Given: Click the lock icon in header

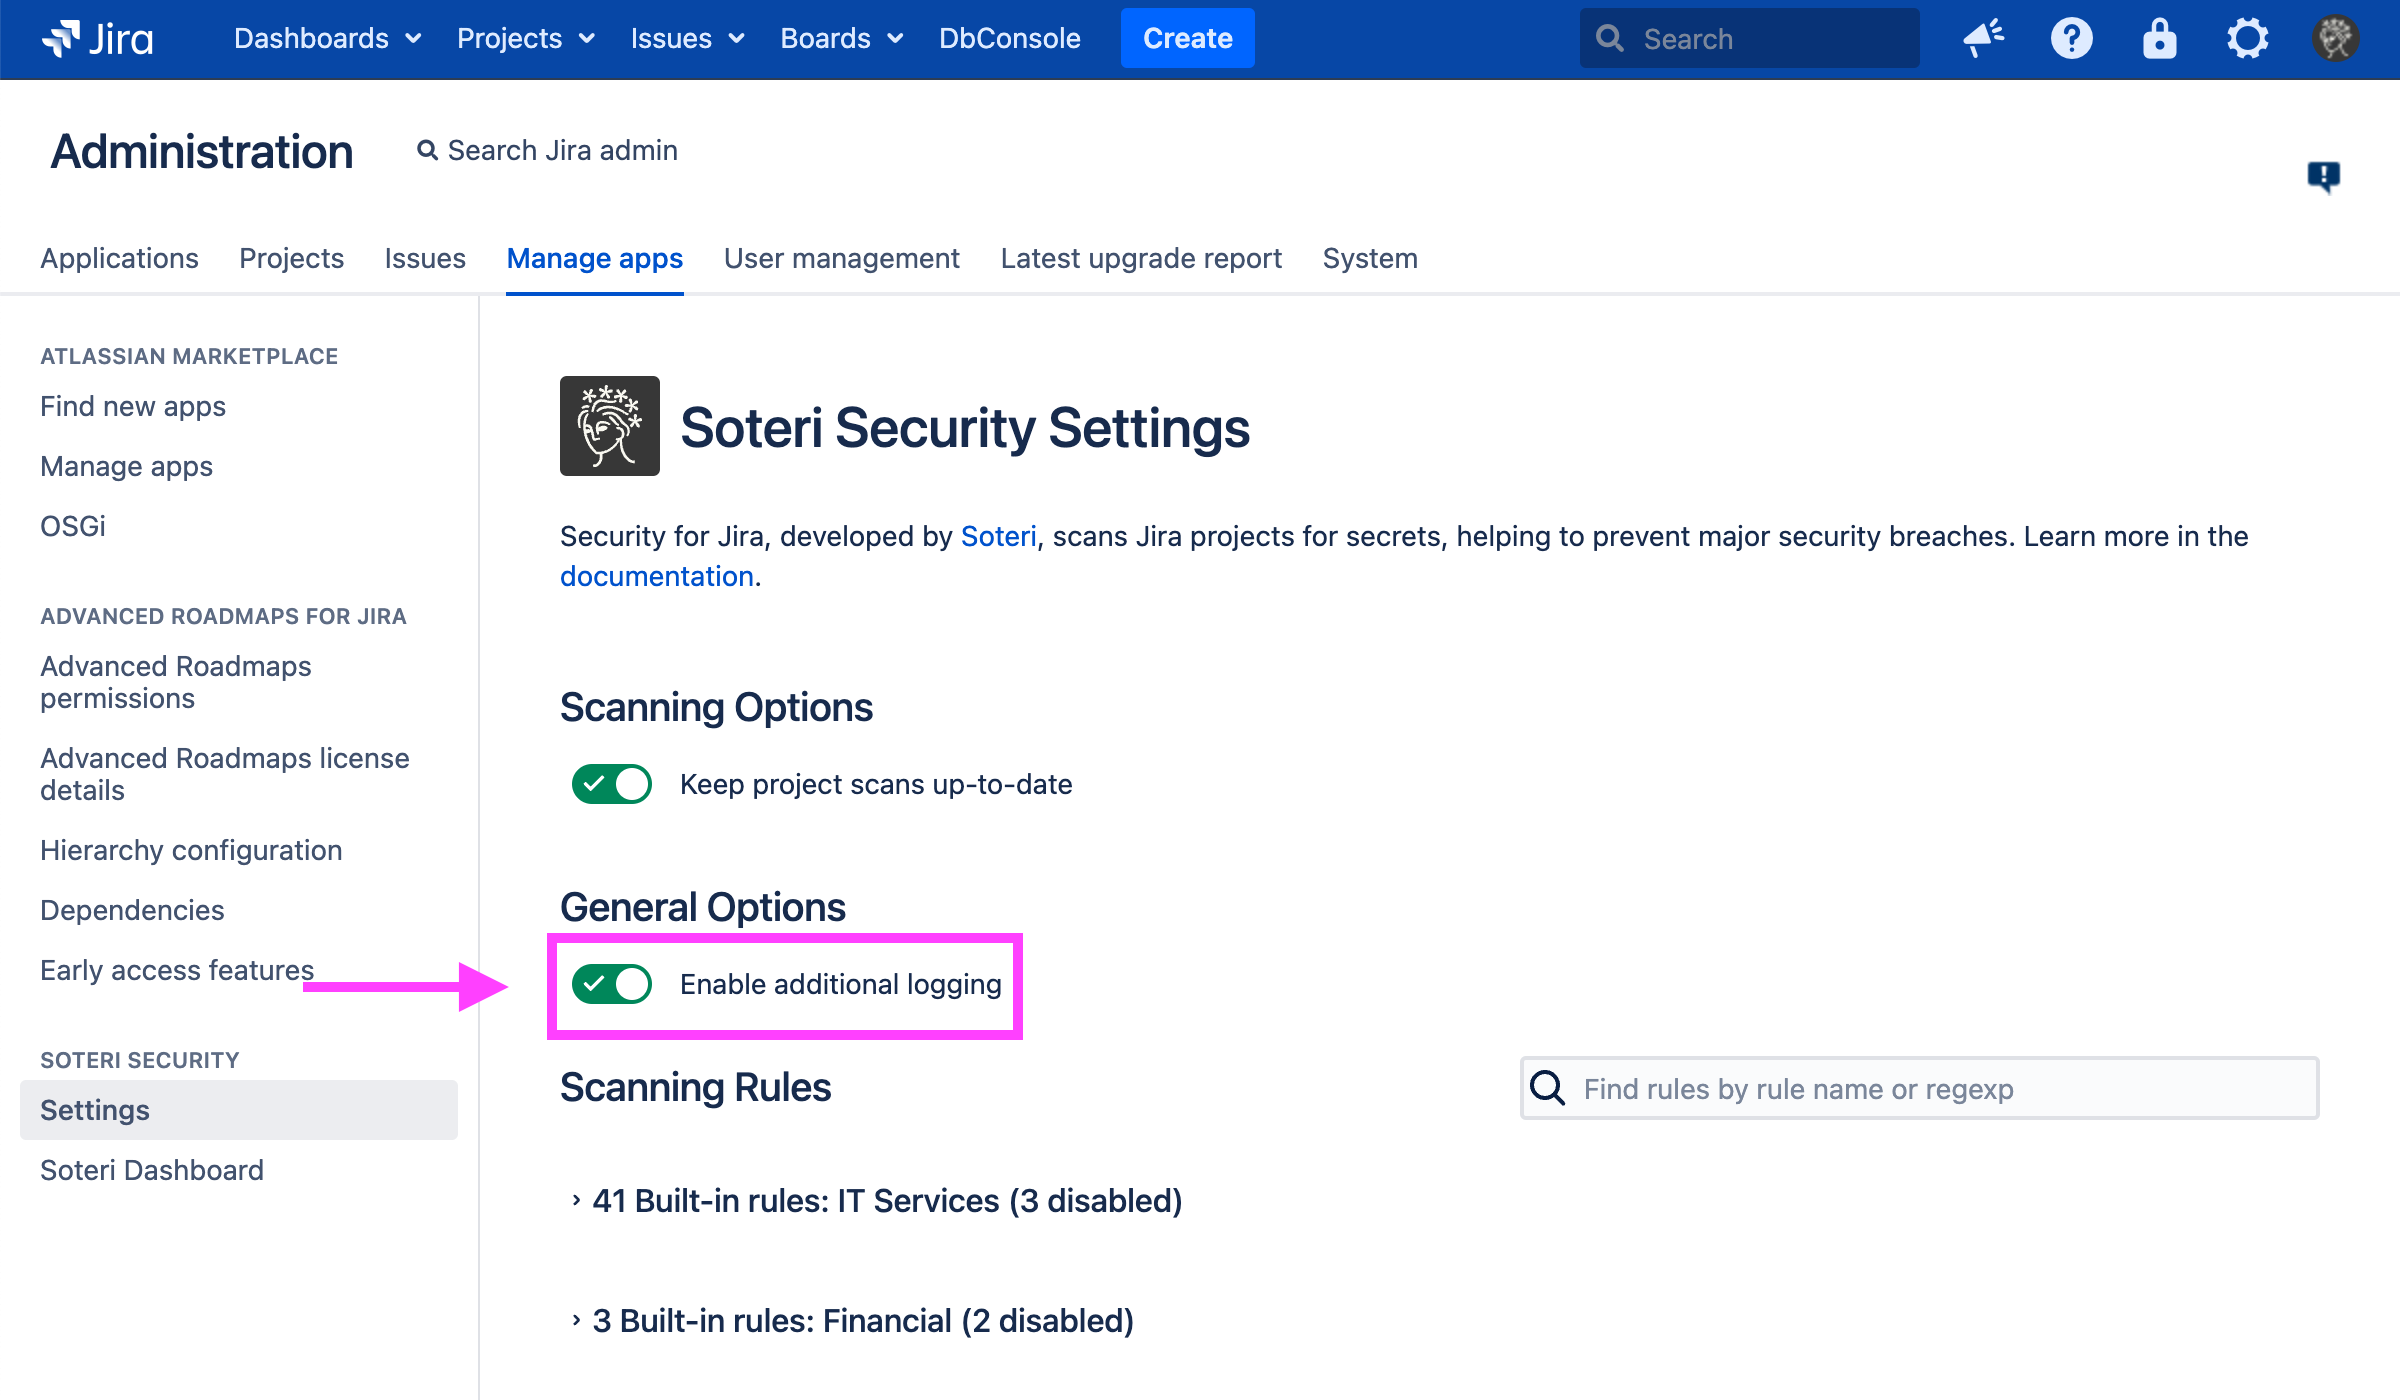Looking at the screenshot, I should pyautogui.click(x=2159, y=39).
